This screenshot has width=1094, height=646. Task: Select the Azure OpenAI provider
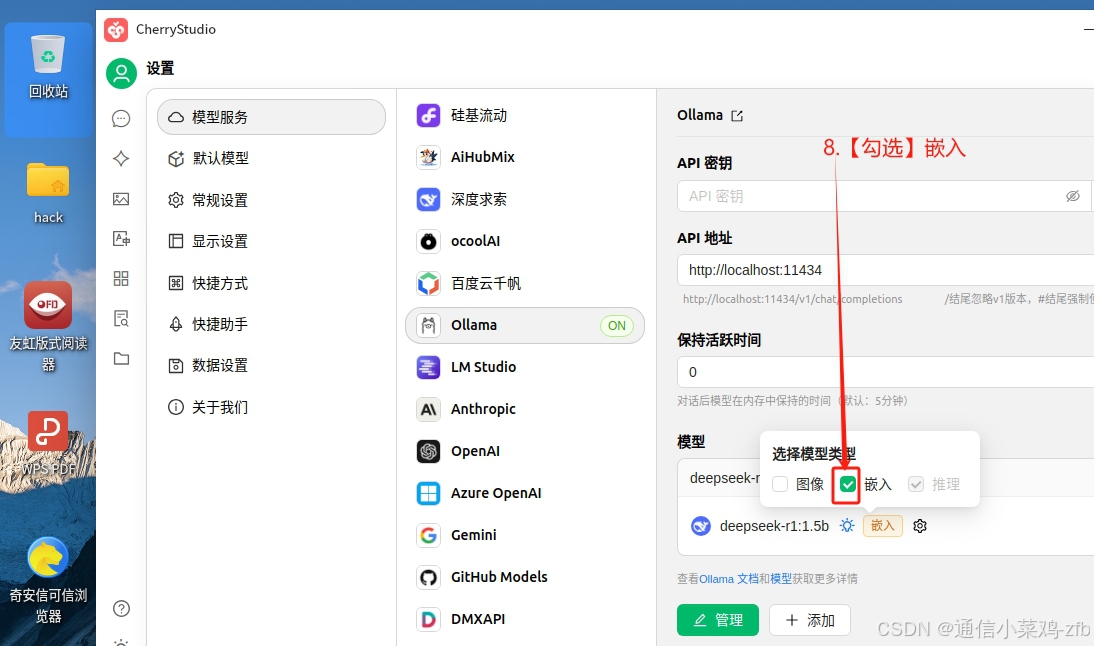(525, 493)
